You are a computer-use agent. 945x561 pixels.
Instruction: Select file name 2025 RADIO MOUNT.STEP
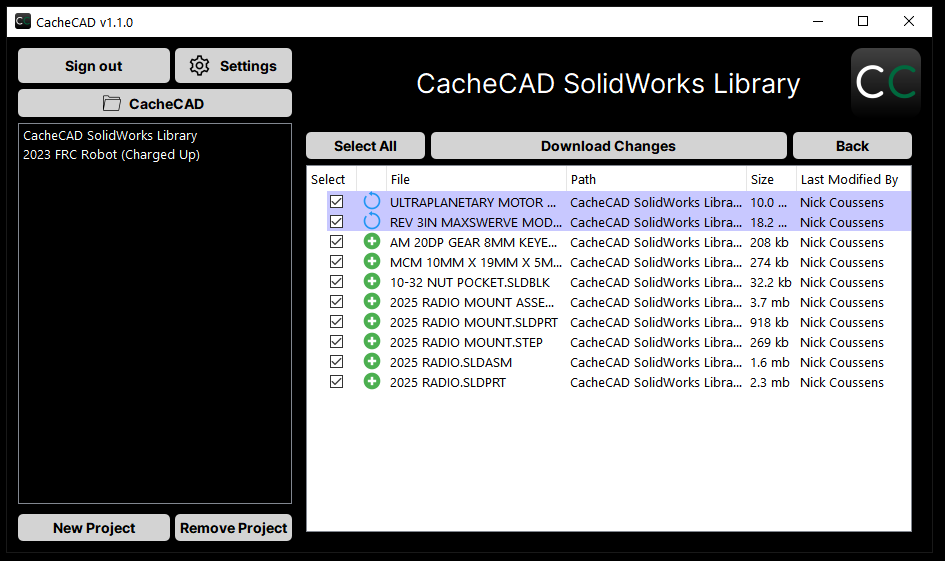tap(466, 342)
